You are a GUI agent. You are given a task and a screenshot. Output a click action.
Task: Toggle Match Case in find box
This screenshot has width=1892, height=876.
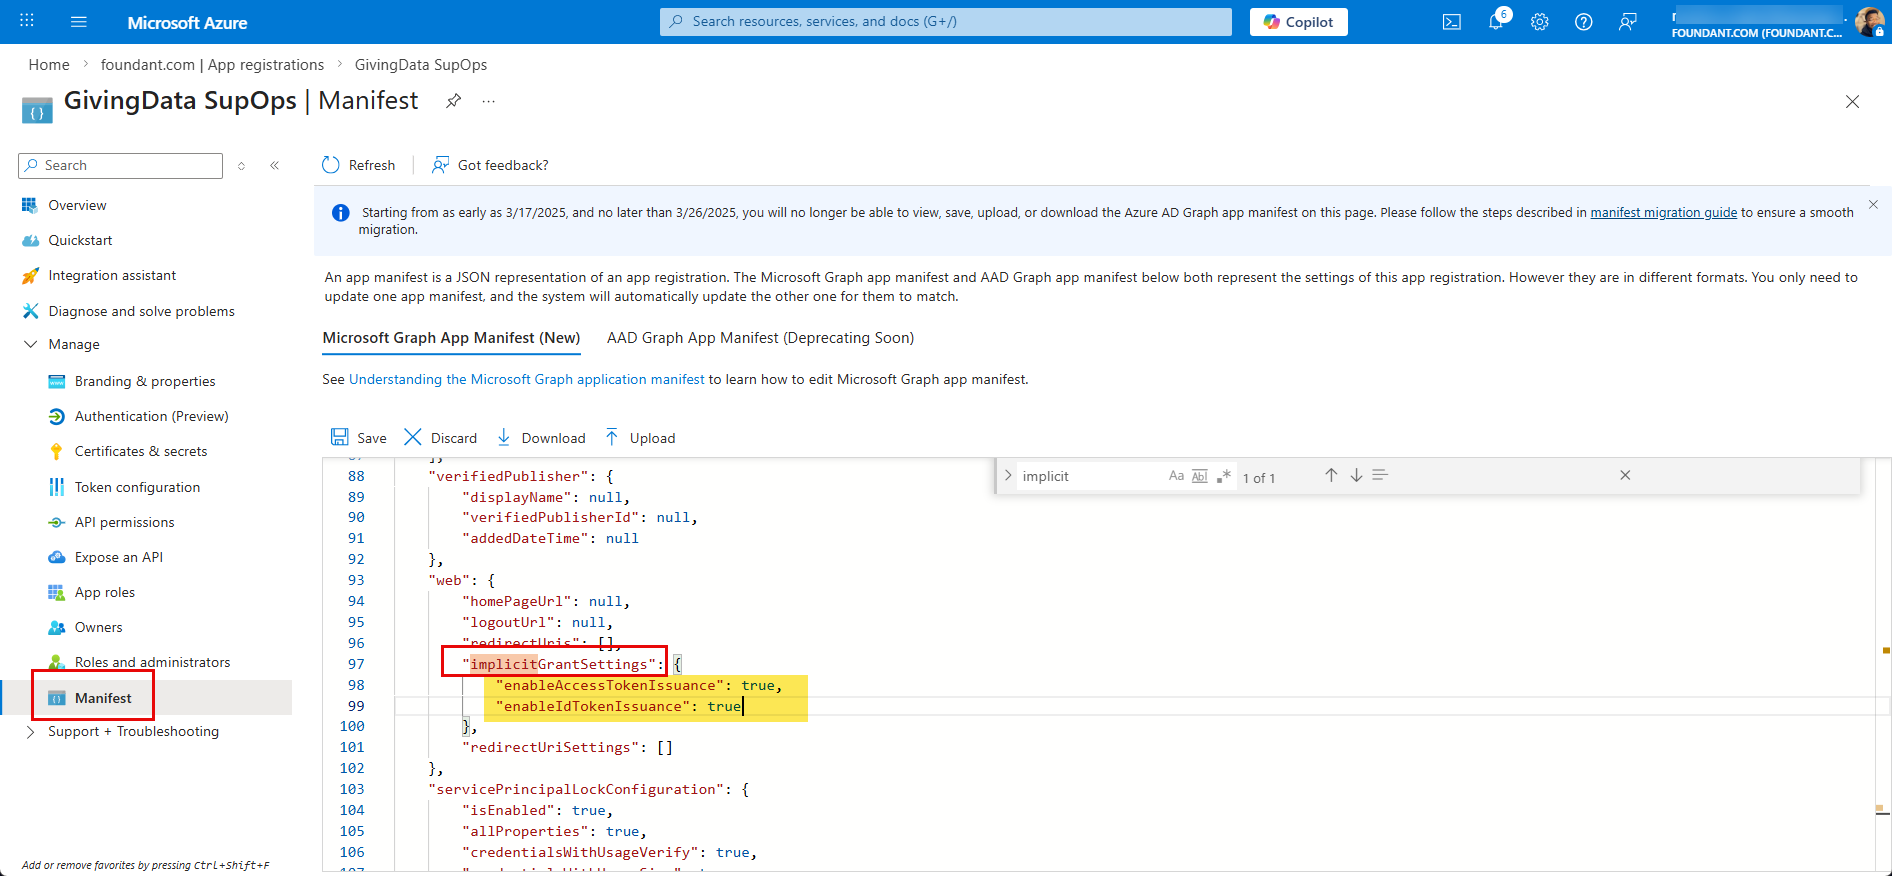pos(1176,476)
